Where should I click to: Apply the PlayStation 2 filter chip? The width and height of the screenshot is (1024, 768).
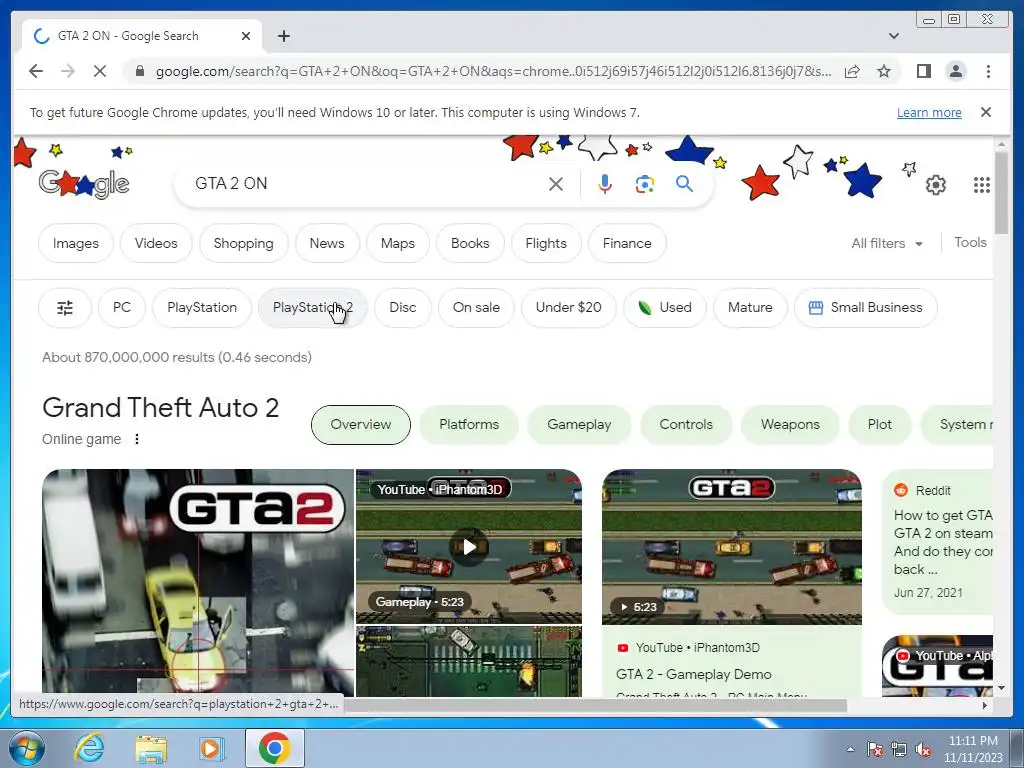(312, 308)
